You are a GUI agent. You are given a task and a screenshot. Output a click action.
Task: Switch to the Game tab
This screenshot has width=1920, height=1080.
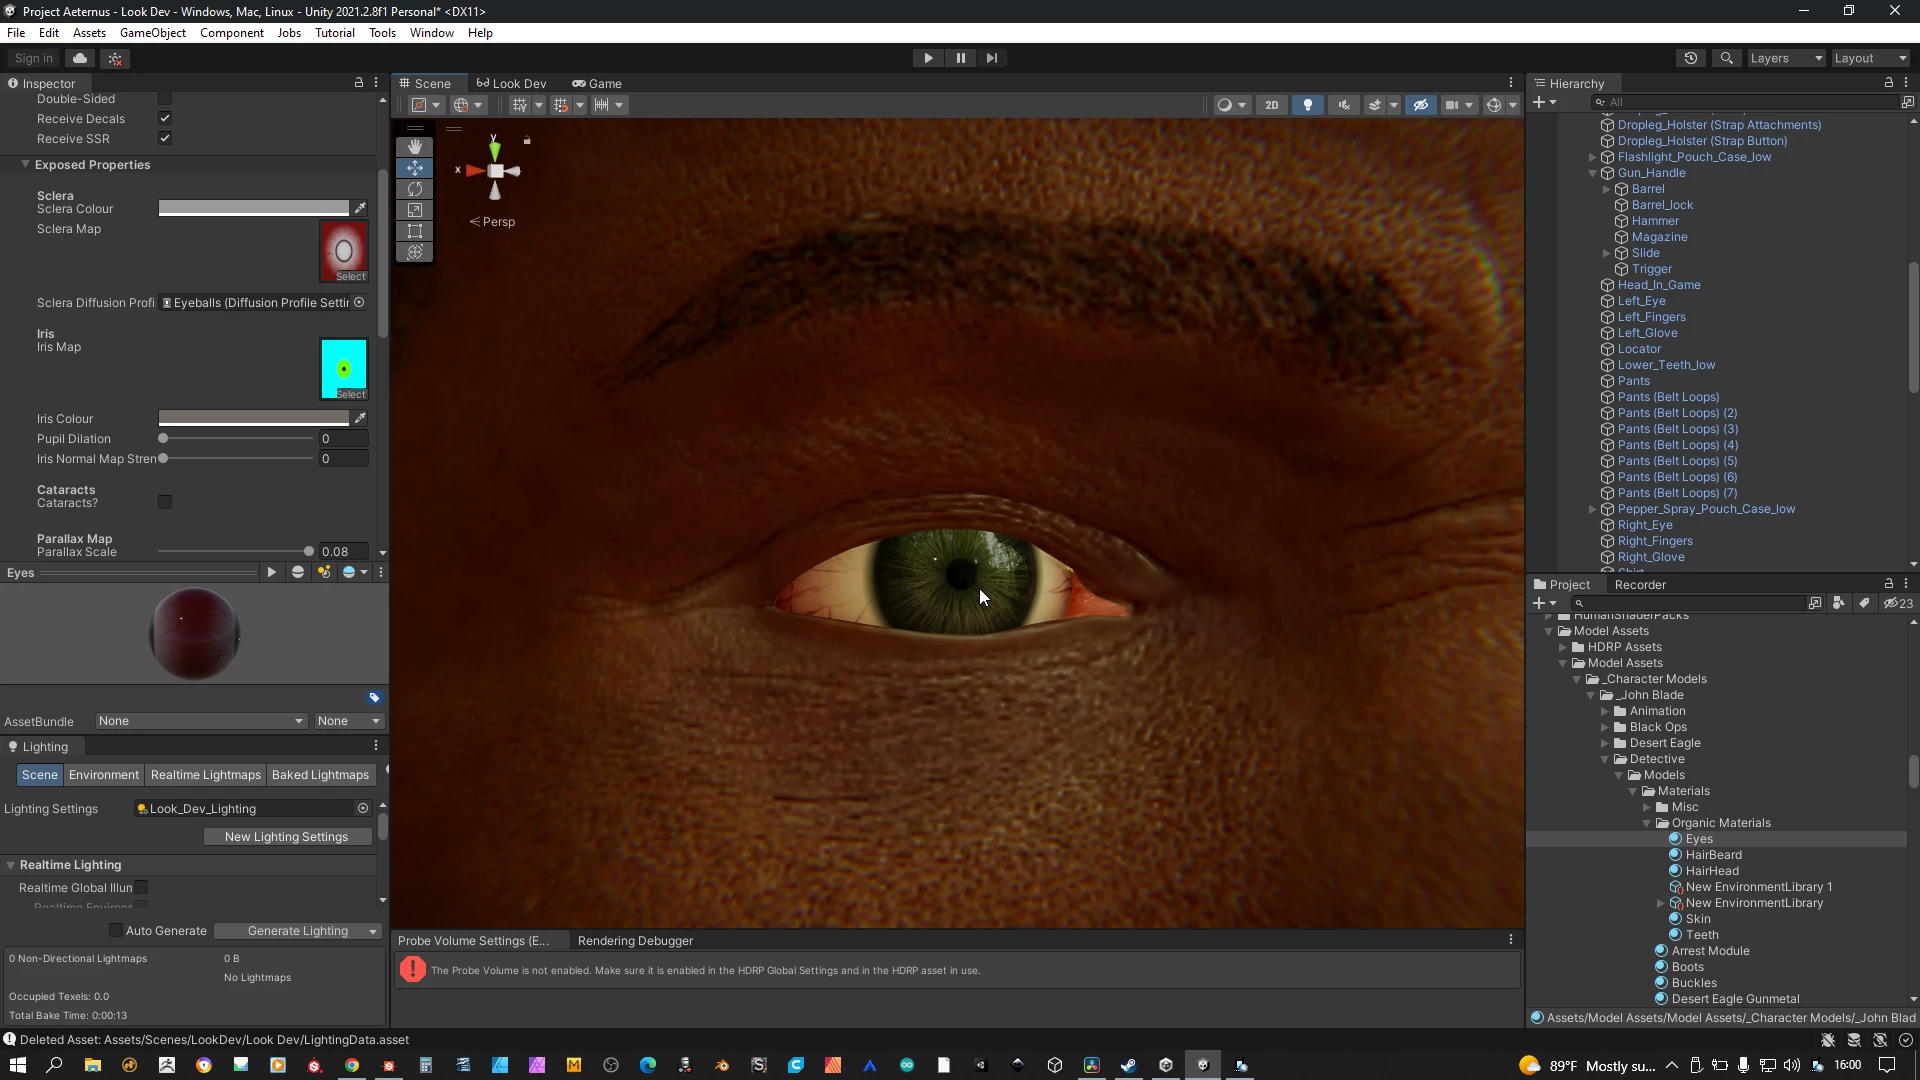597,84
